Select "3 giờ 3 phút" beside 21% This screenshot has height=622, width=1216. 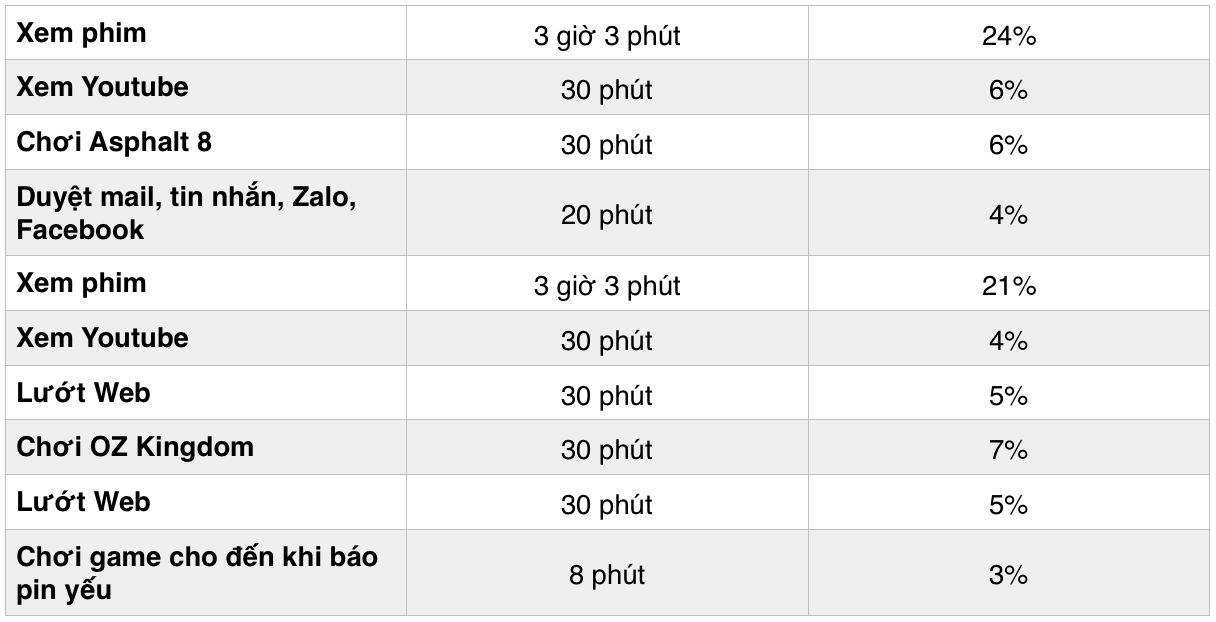pos(607,287)
